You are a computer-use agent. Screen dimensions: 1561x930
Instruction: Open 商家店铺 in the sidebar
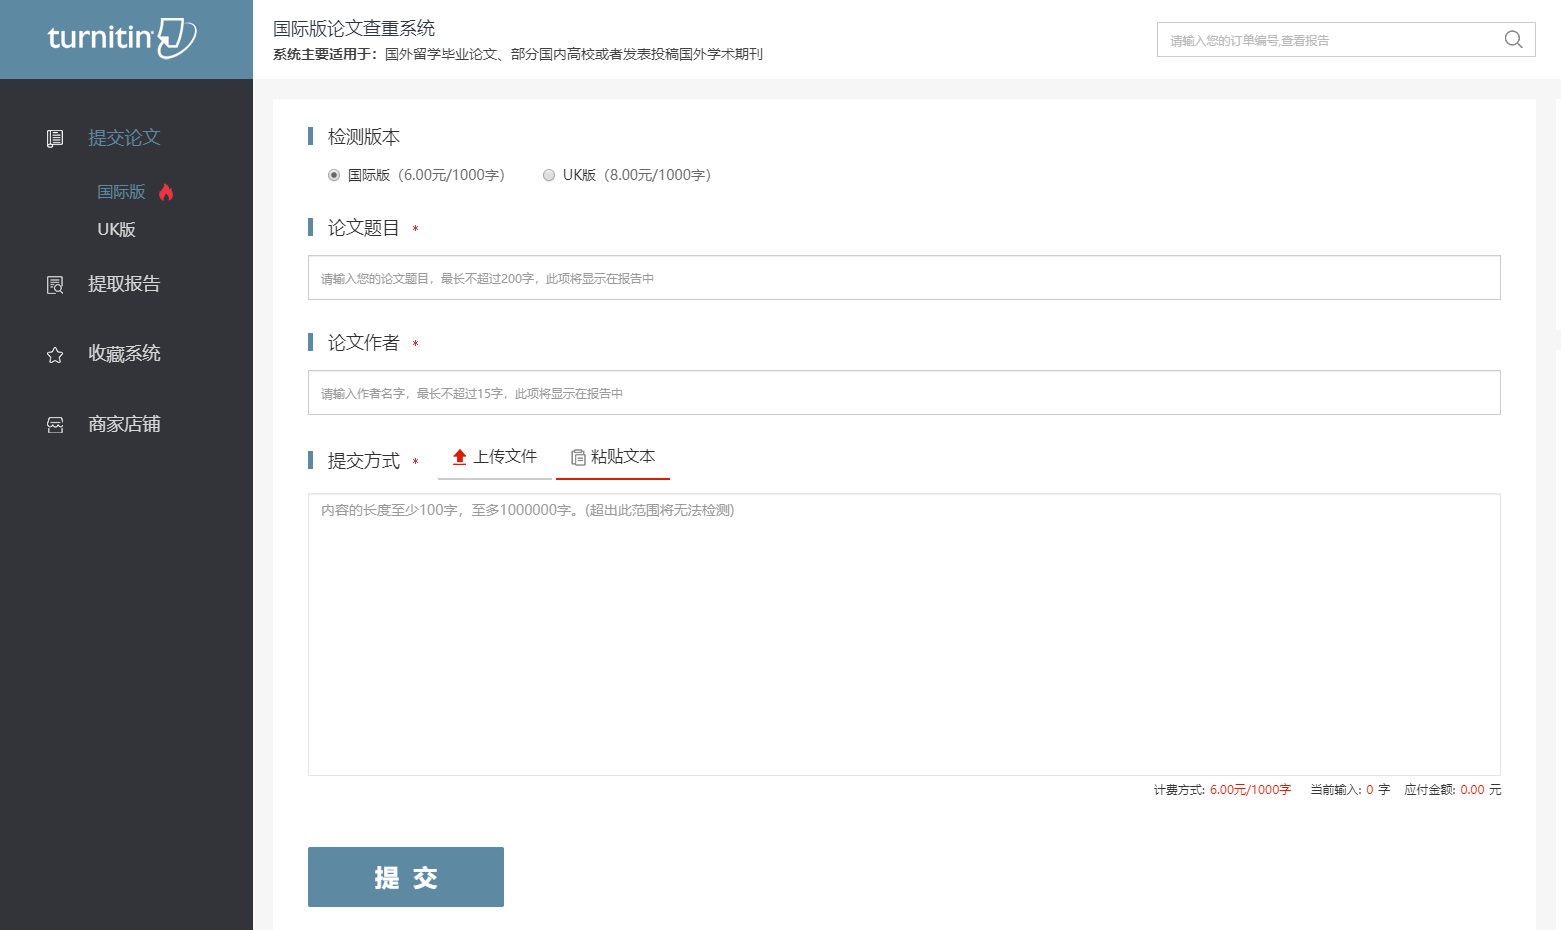[124, 424]
